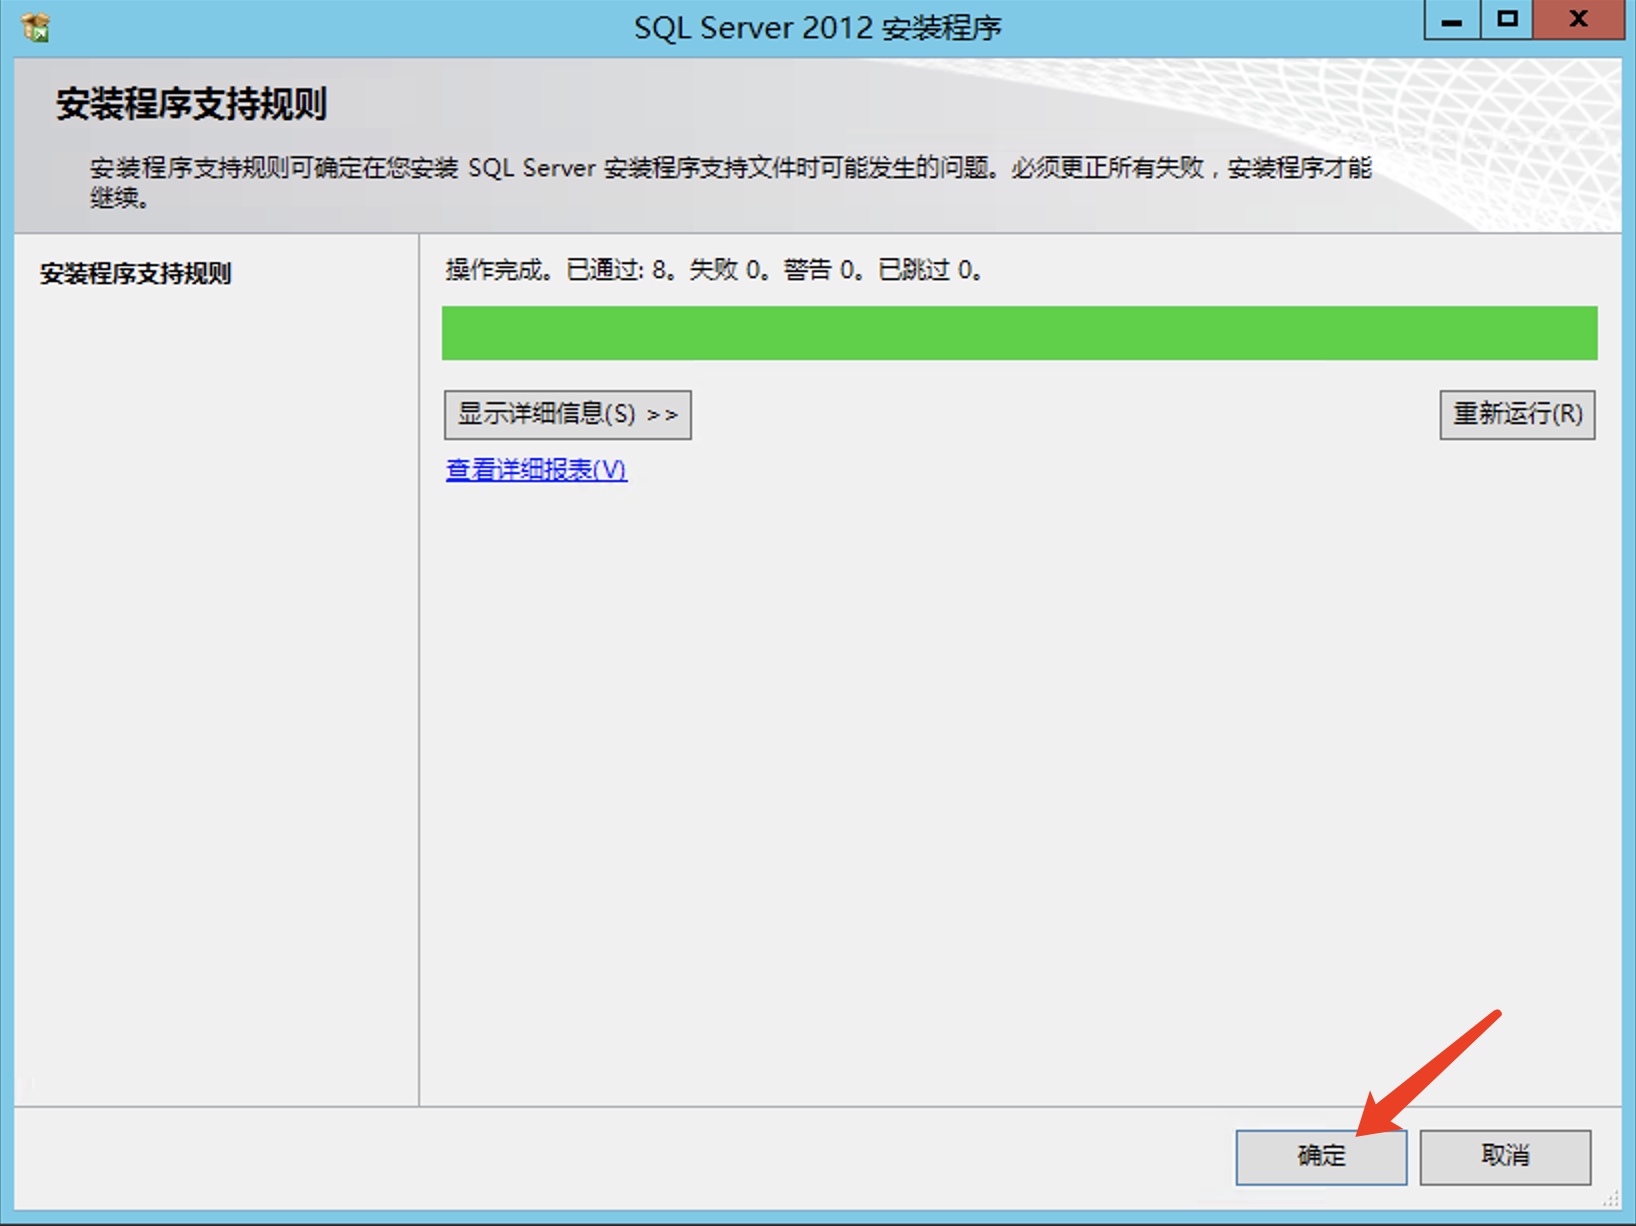
Task: Confirm with the 确定 button
Action: (x=1321, y=1157)
